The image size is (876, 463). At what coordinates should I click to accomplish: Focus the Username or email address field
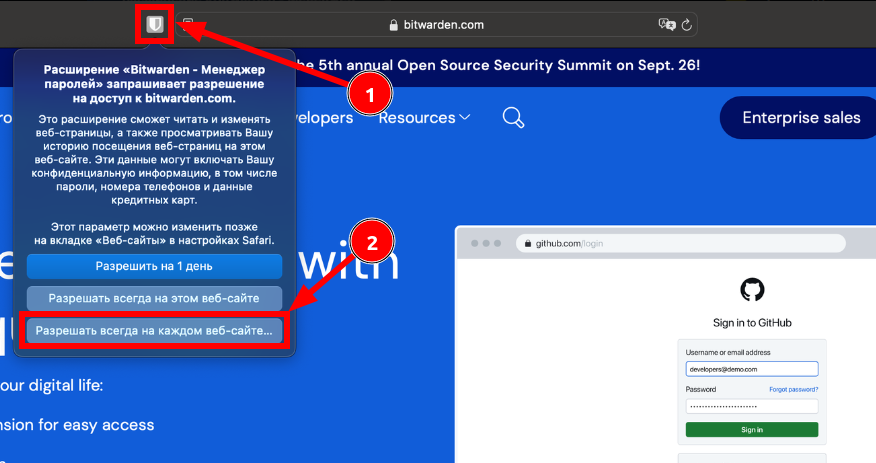pos(752,369)
